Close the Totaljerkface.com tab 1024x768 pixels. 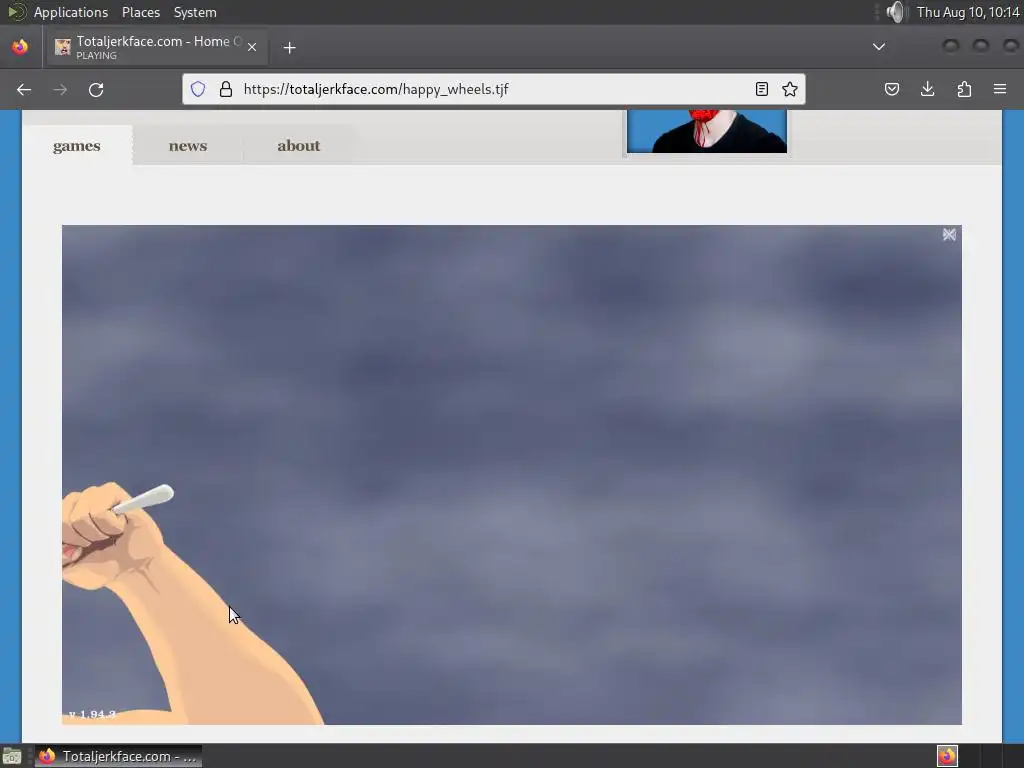point(252,47)
